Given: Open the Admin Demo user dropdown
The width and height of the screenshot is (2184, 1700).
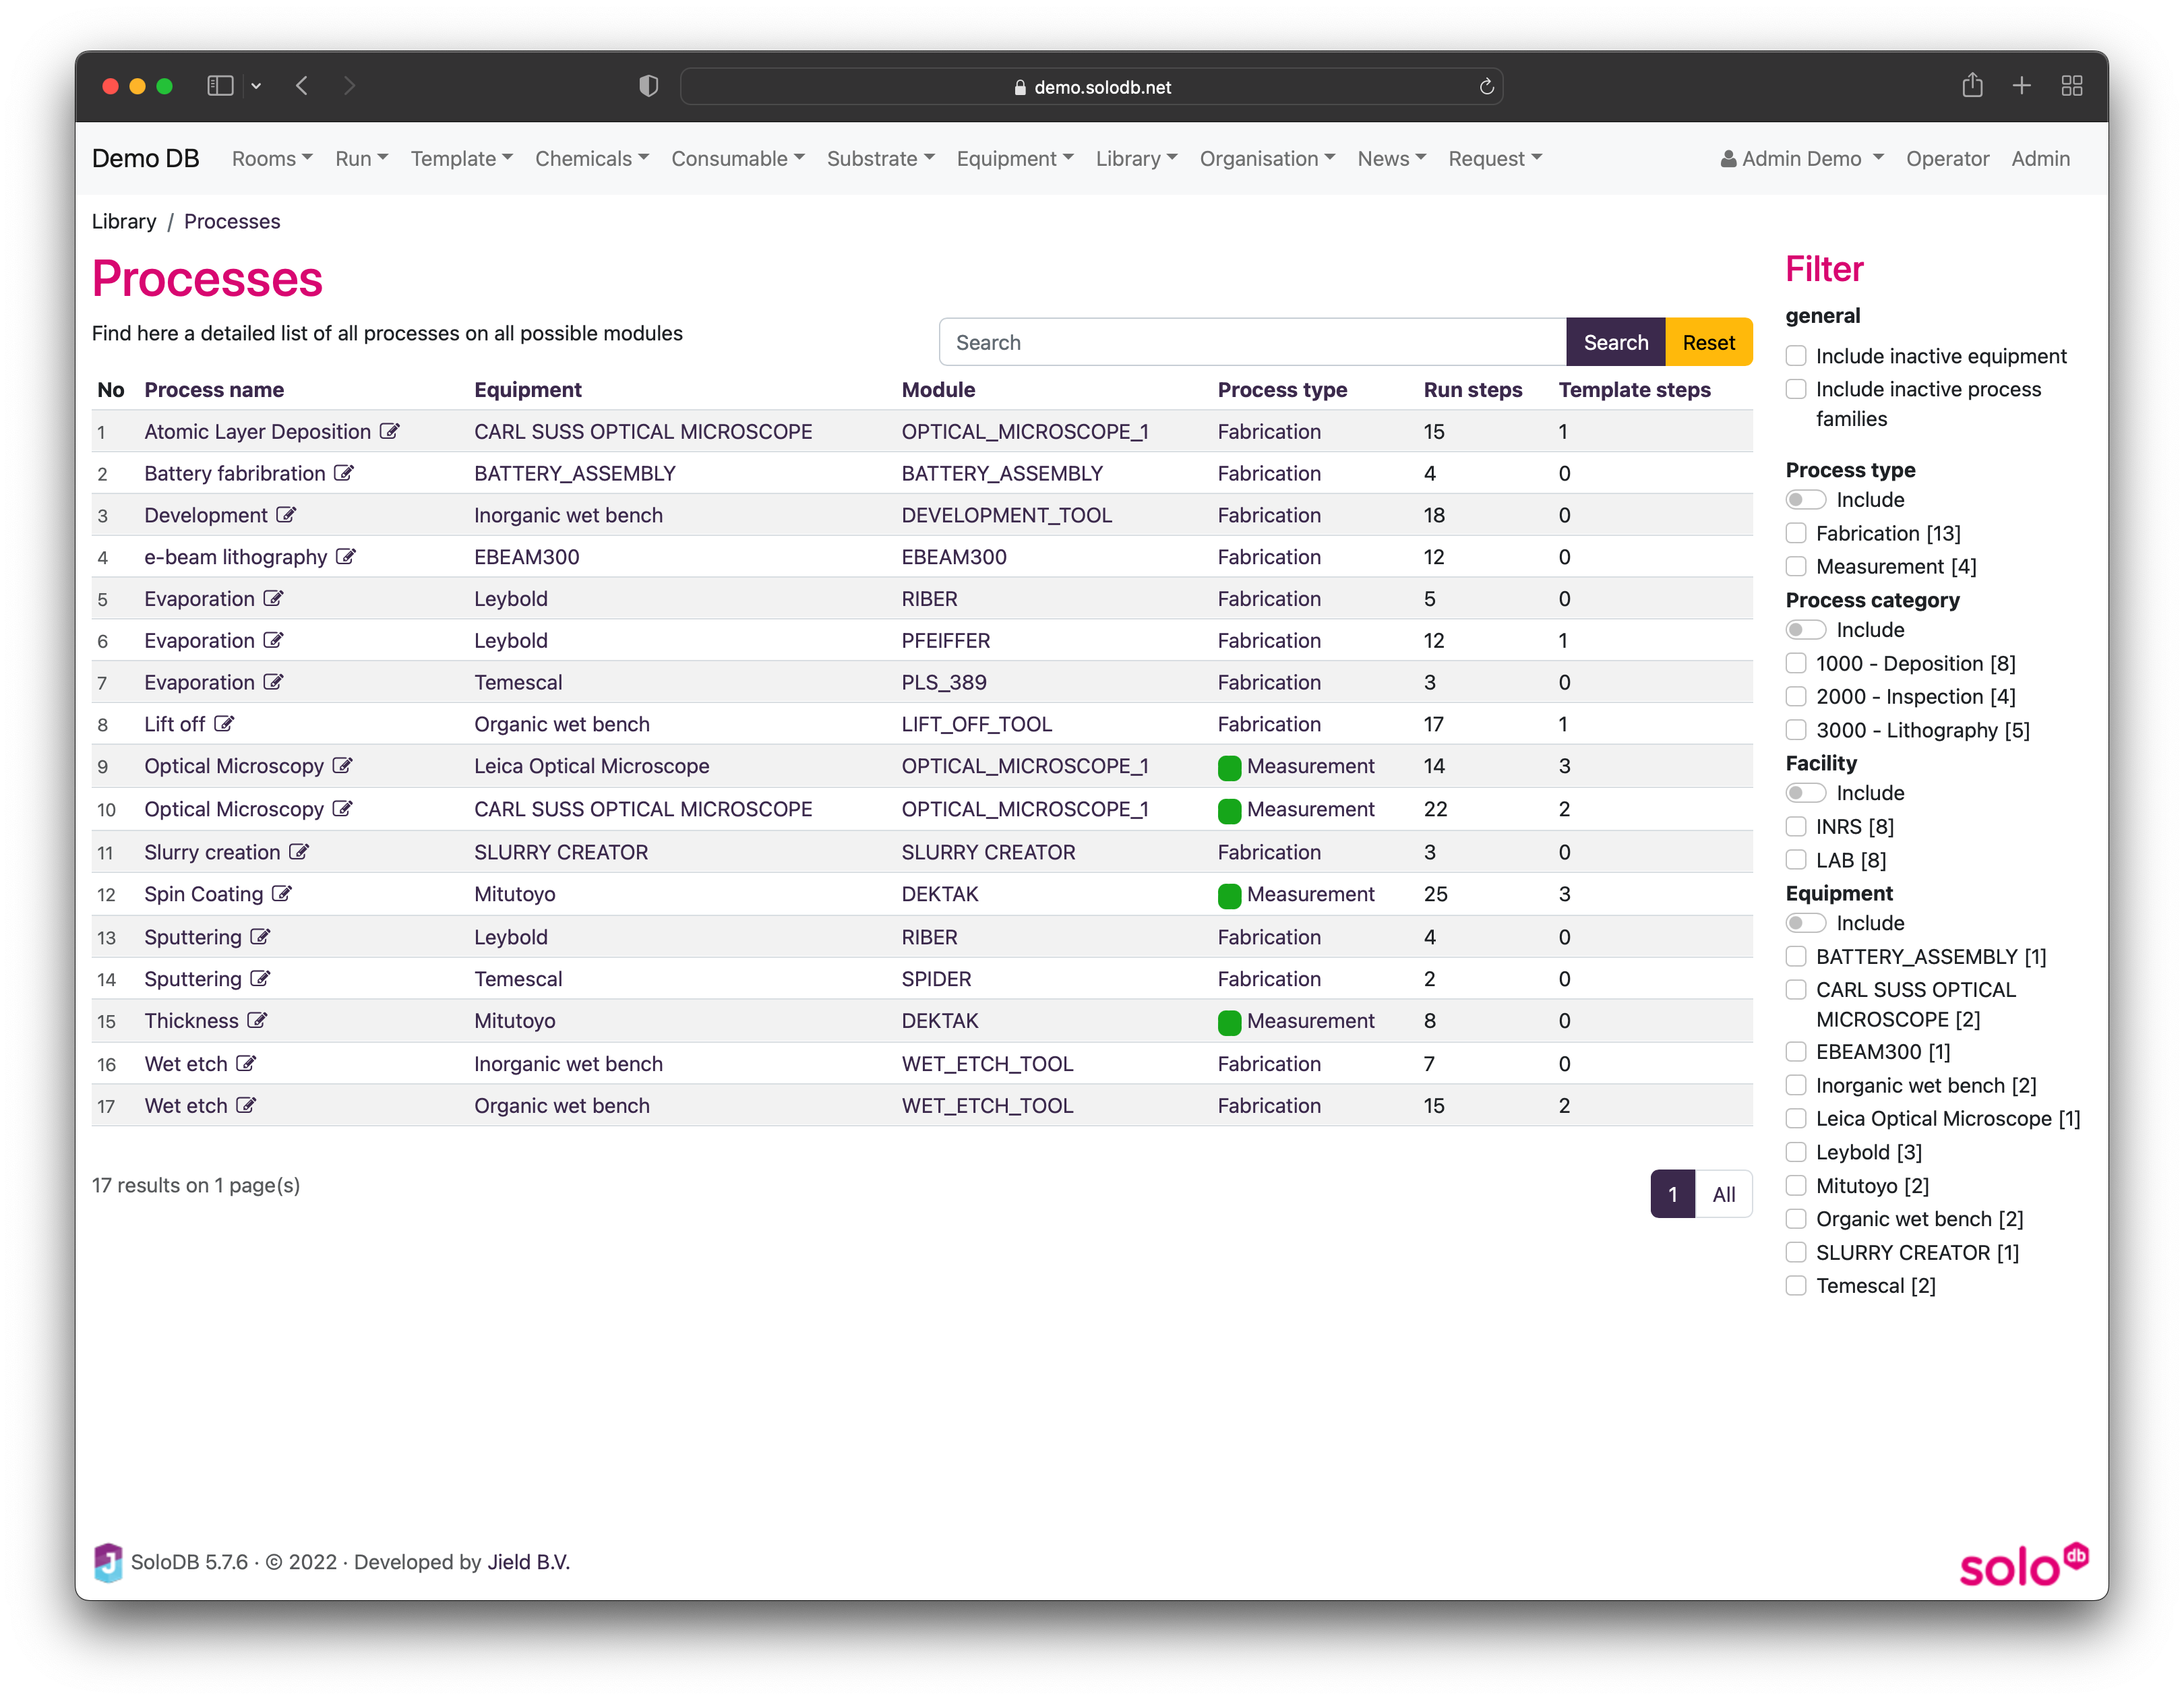Looking at the screenshot, I should point(1802,158).
